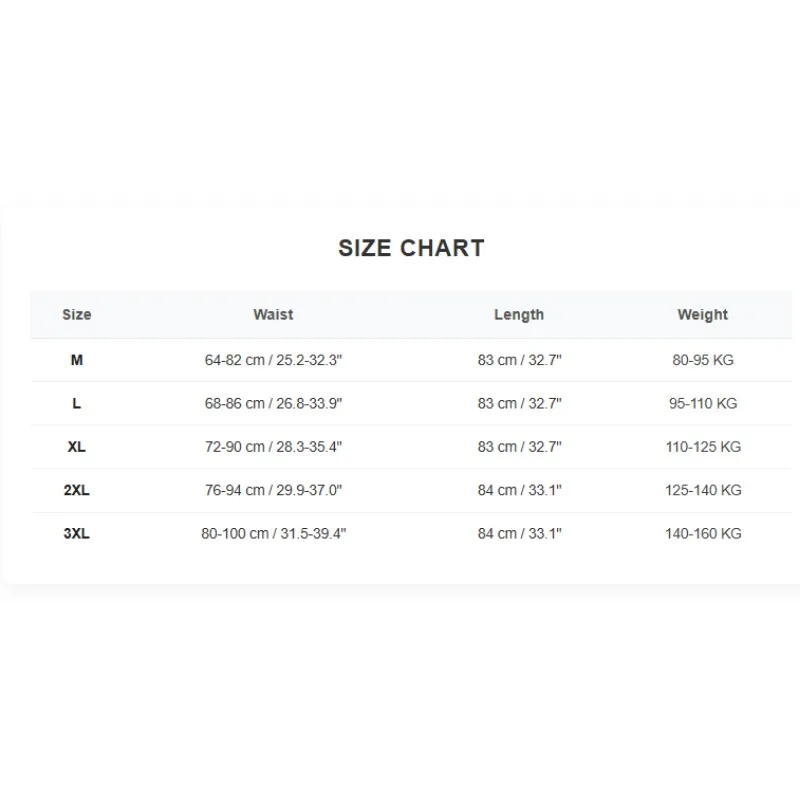The image size is (800, 800).
Task: Click the M size row label
Action: [x=77, y=360]
